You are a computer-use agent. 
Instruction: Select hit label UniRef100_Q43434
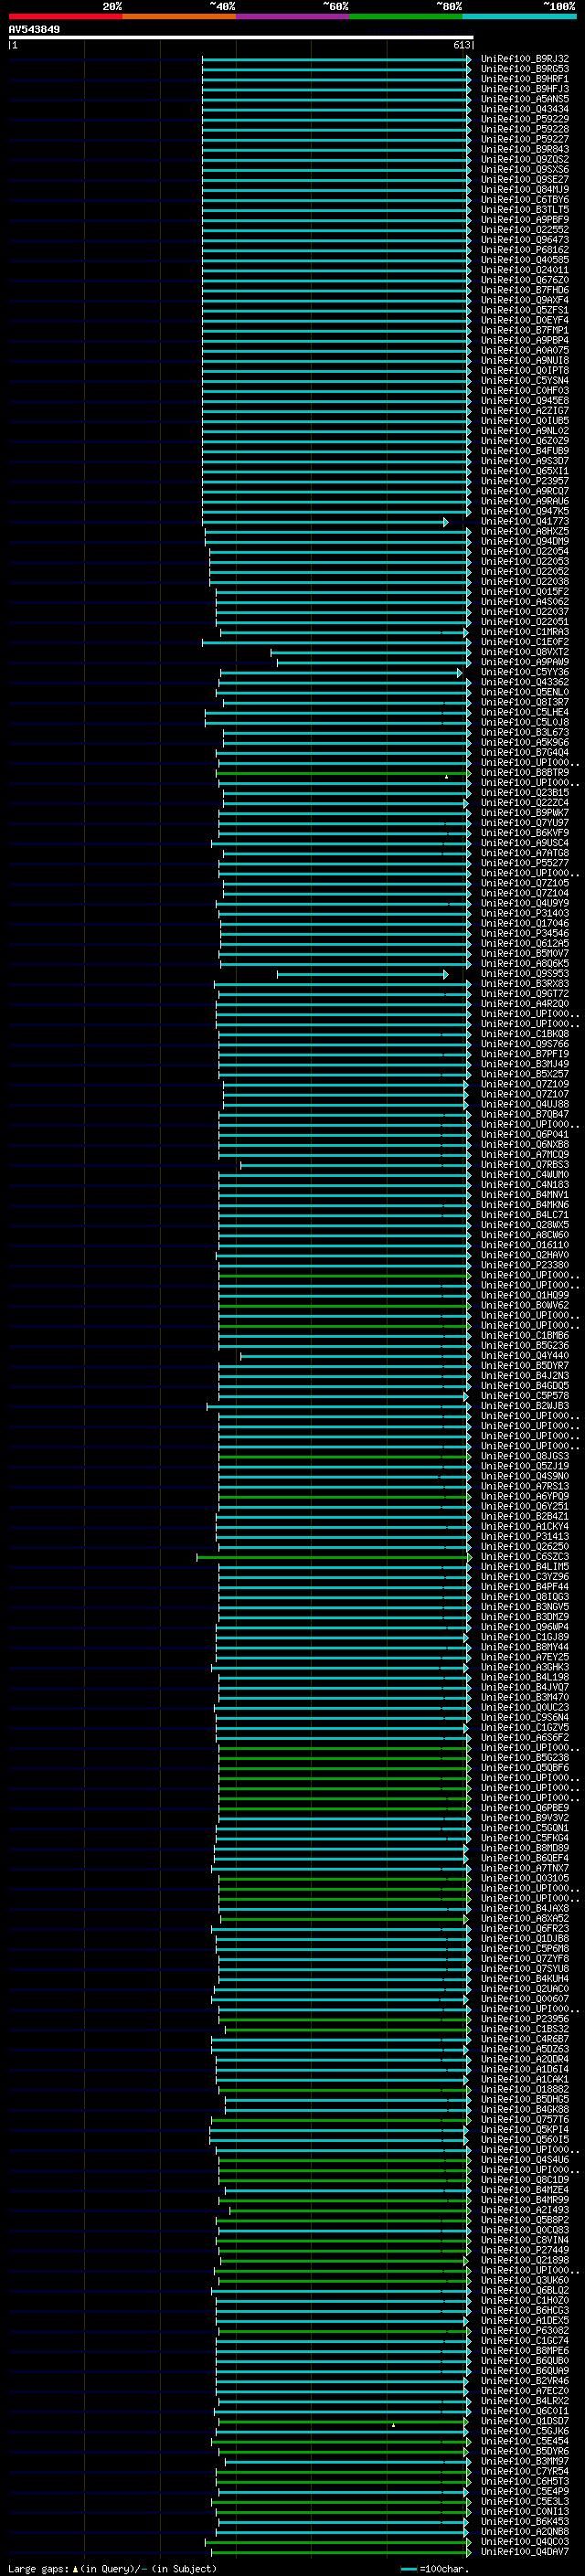coord(524,109)
